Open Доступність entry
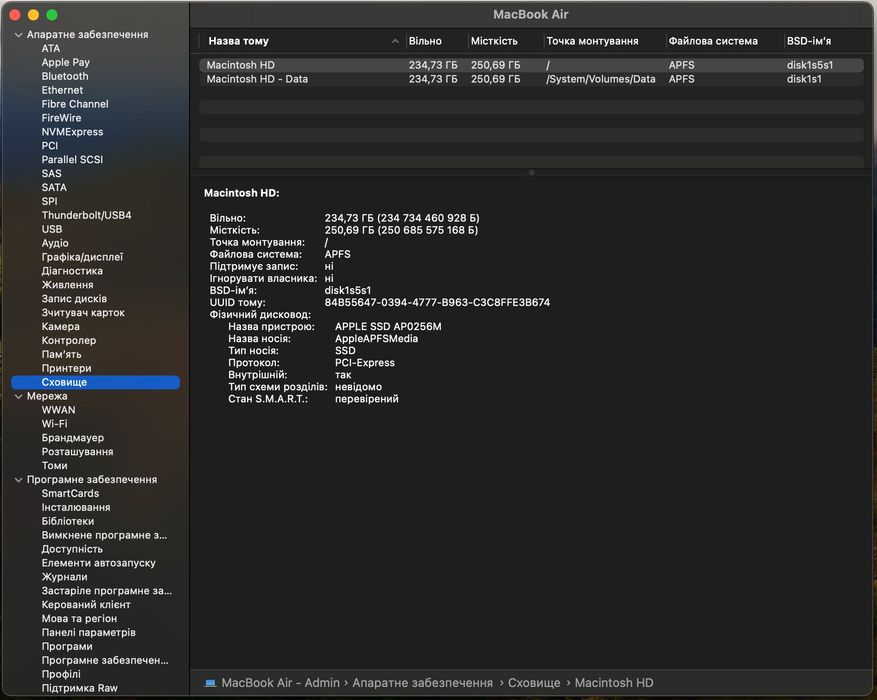 [x=72, y=549]
